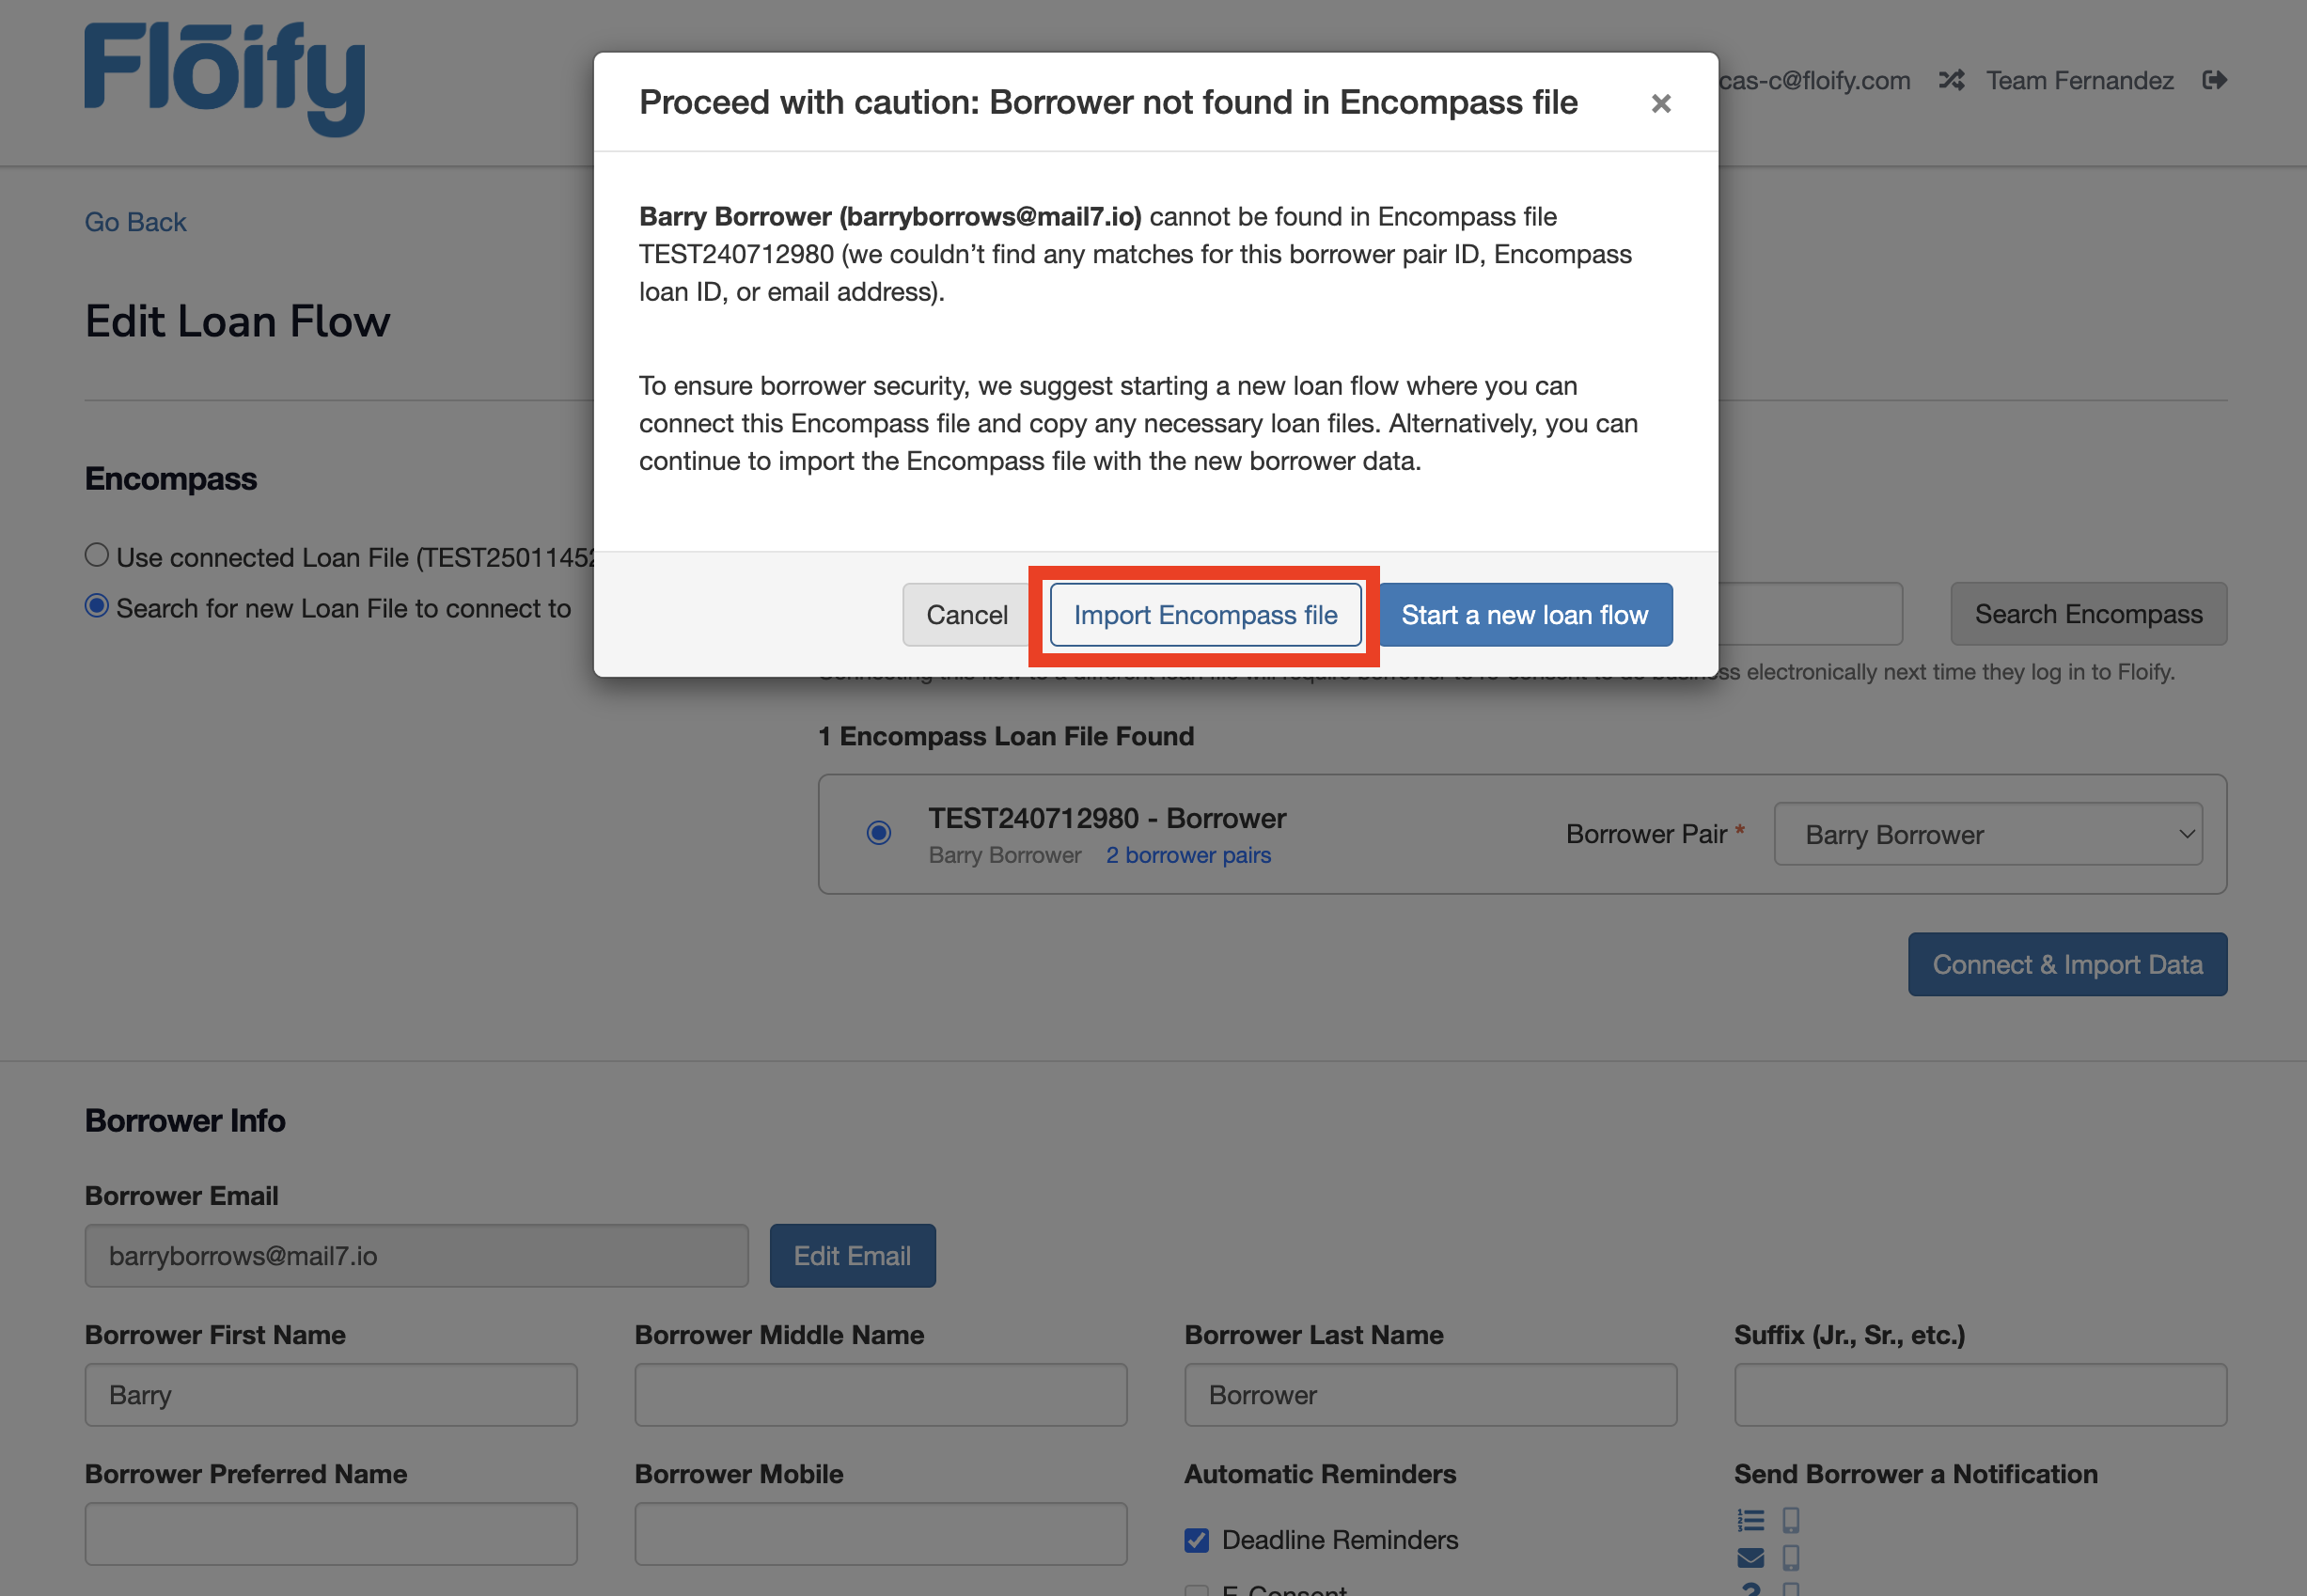The width and height of the screenshot is (2307, 1596).
Task: Click the shuffle team switch icon
Action: pyautogui.click(x=1951, y=80)
